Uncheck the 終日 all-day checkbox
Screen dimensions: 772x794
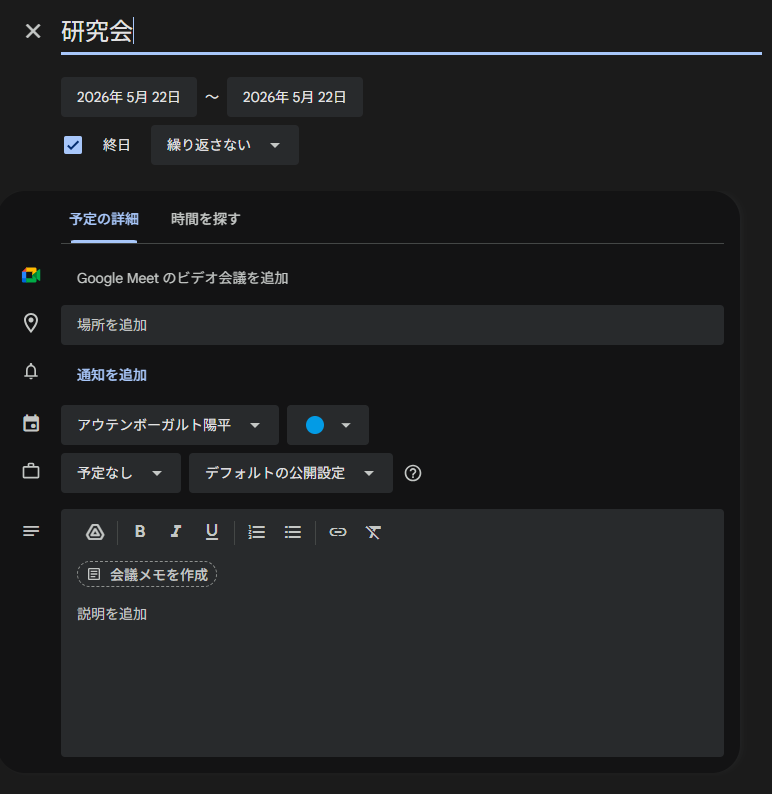(x=73, y=145)
